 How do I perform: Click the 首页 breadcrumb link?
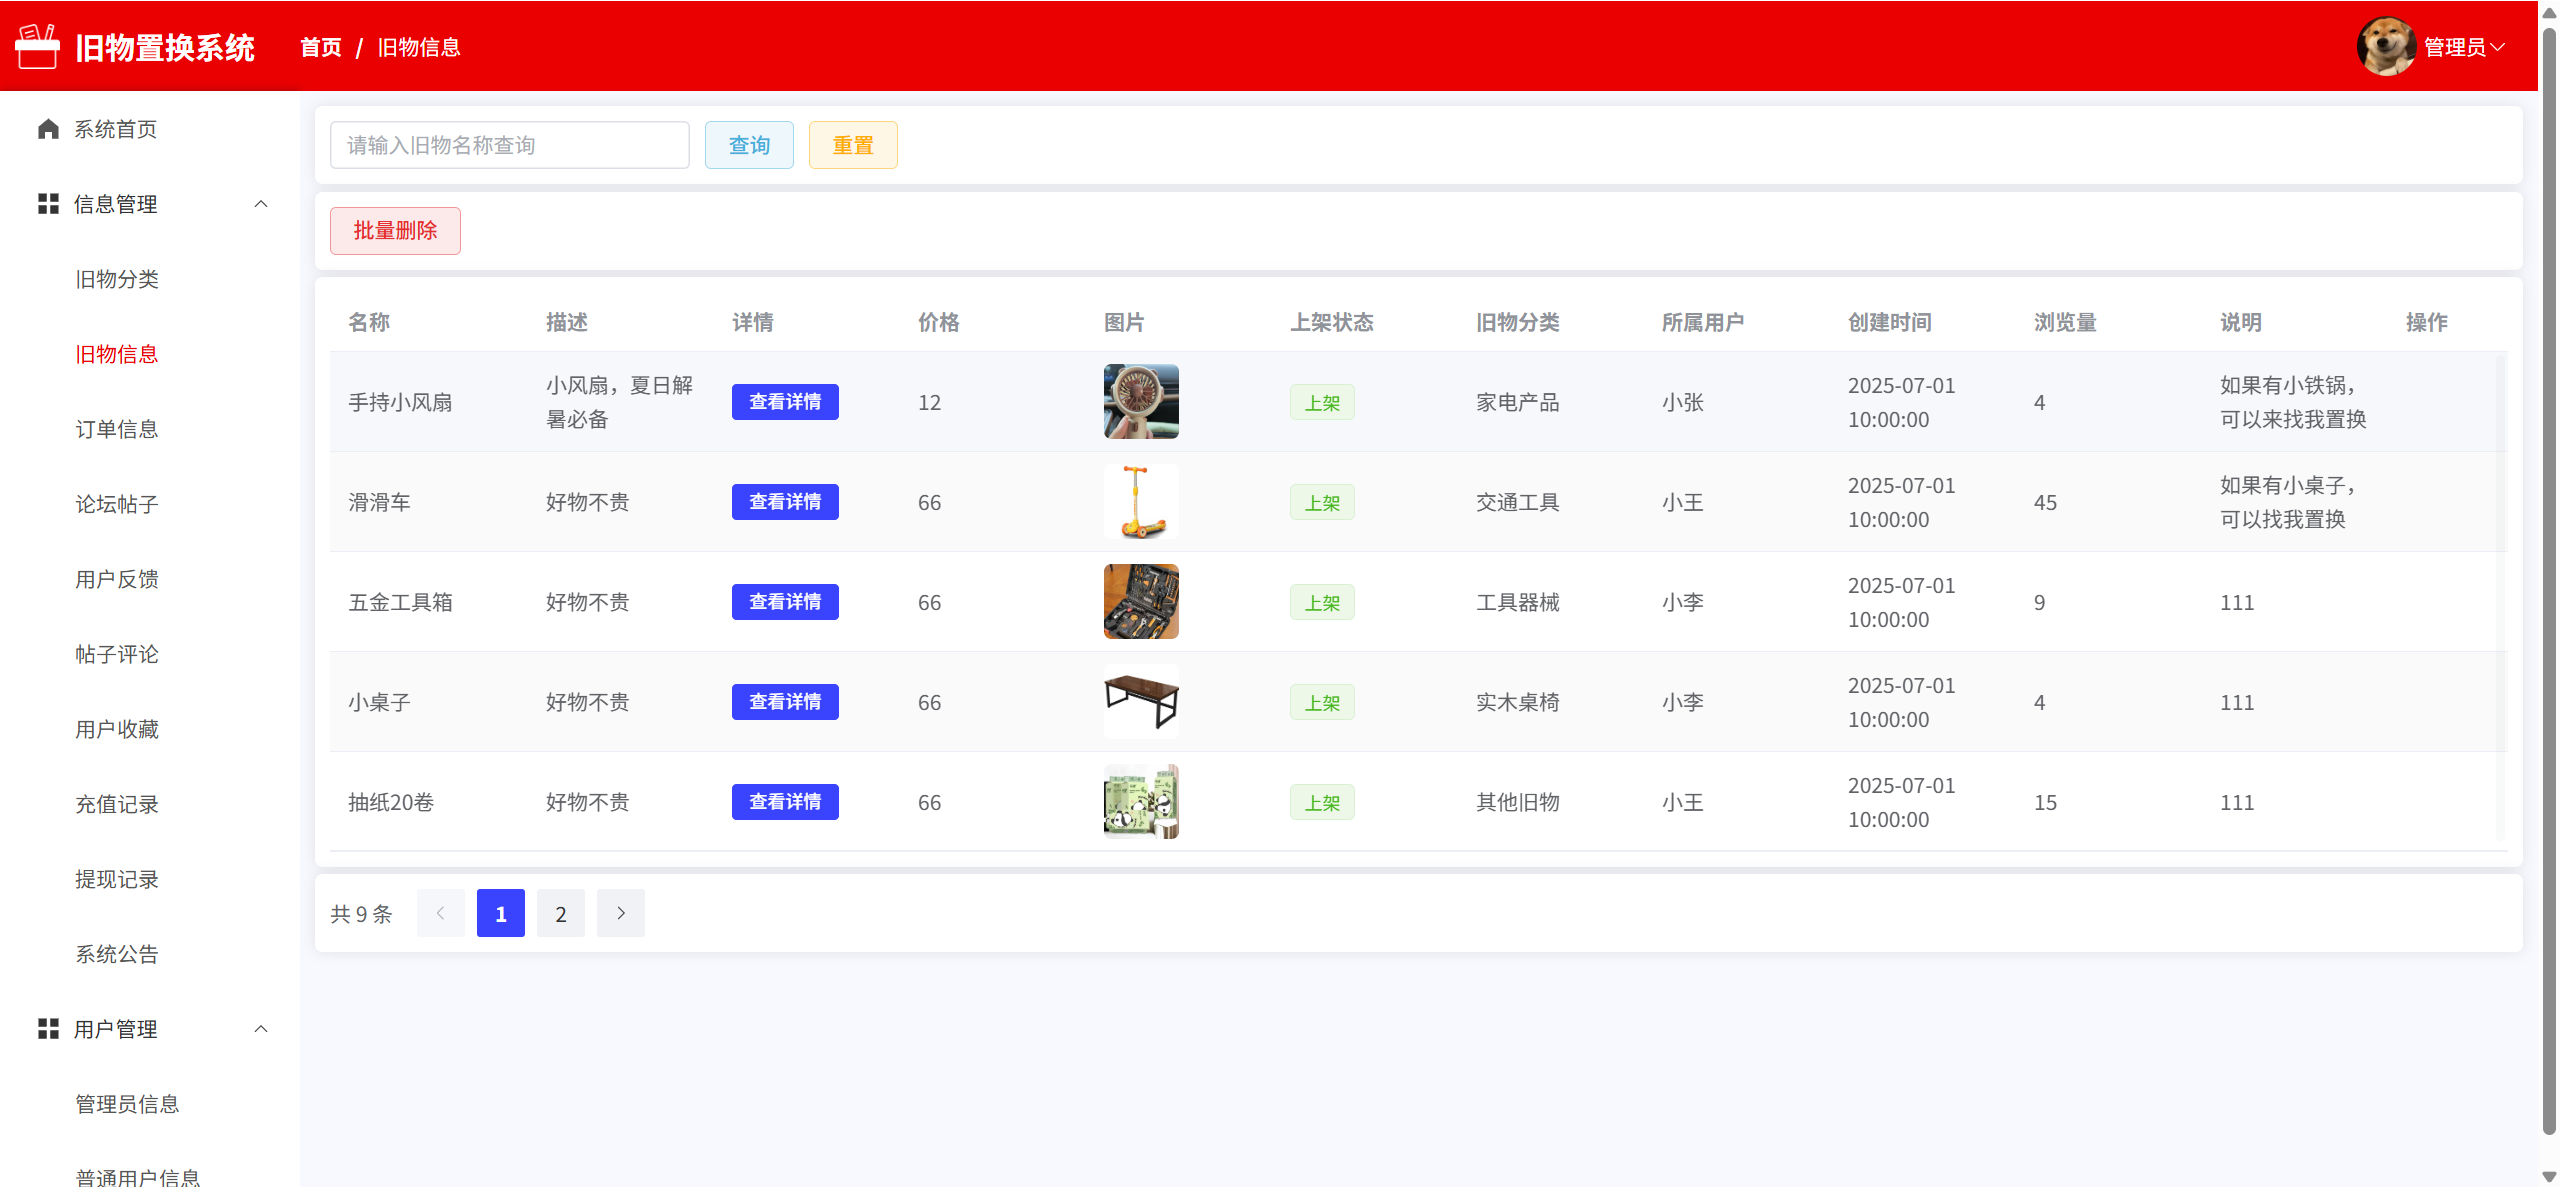pos(321,47)
